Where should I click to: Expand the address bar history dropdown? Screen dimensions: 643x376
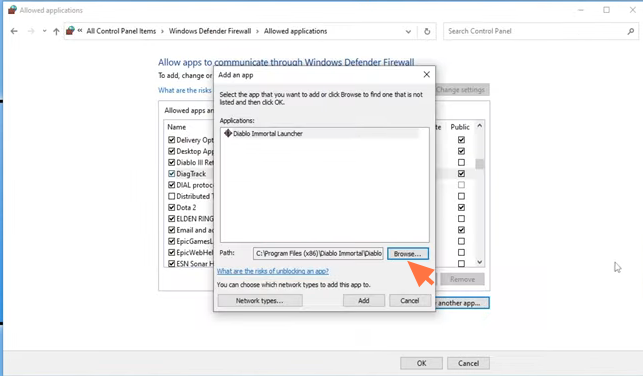[x=408, y=32]
